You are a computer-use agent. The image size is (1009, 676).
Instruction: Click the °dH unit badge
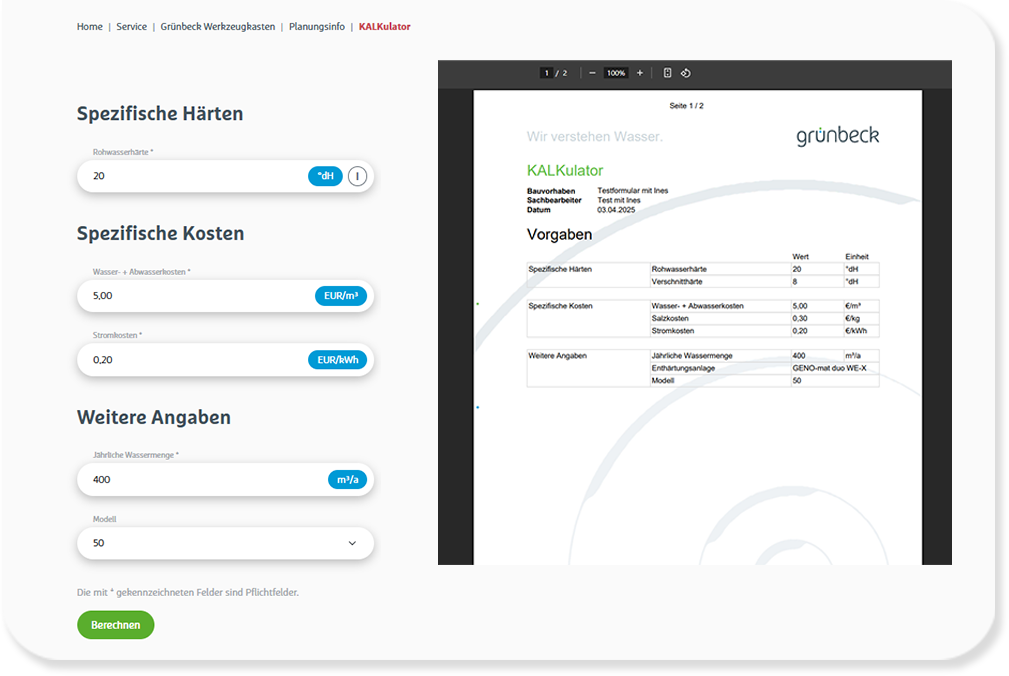[x=325, y=176]
